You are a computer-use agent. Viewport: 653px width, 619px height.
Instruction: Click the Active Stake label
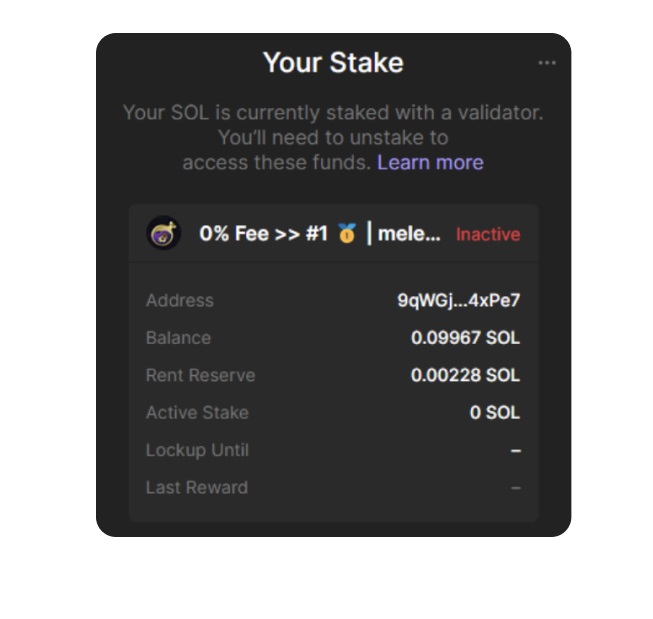[x=197, y=413]
